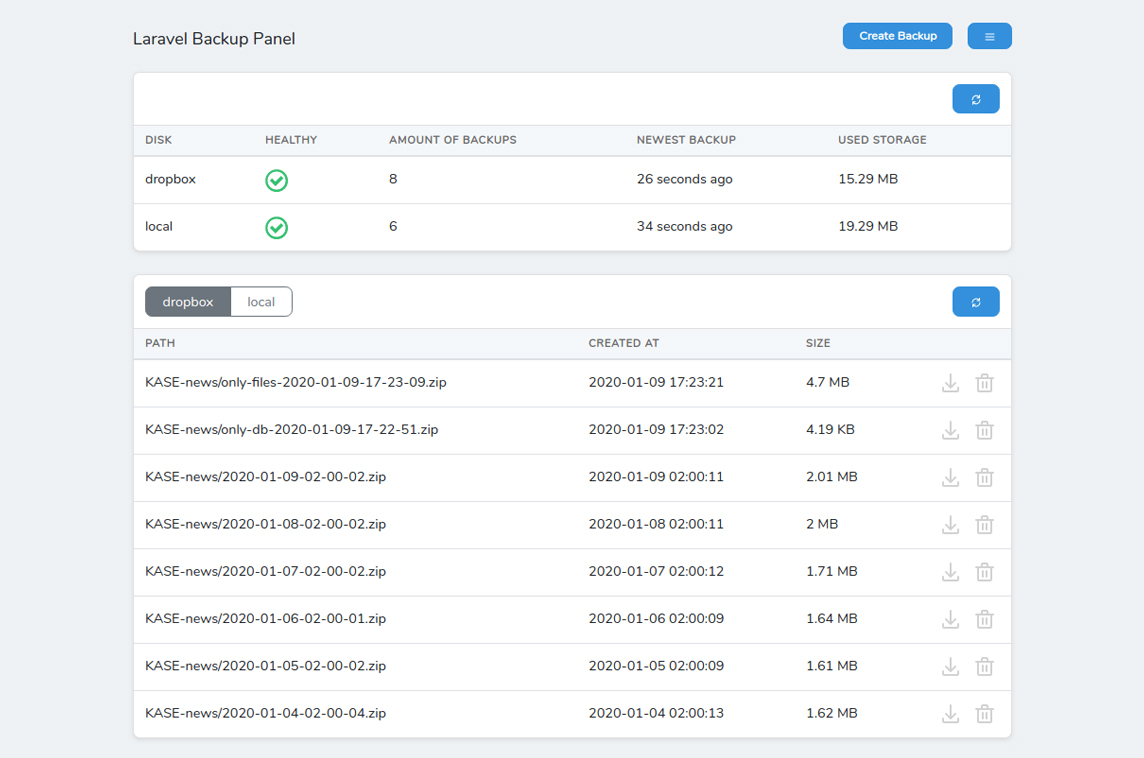
Task: Click created date 2020-01-06 02:00:09
Action: pyautogui.click(x=656, y=619)
